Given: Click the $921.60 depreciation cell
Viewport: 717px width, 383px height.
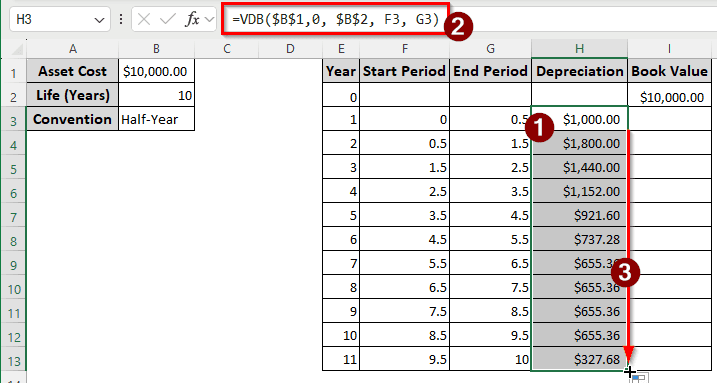Looking at the screenshot, I should coord(579,215).
